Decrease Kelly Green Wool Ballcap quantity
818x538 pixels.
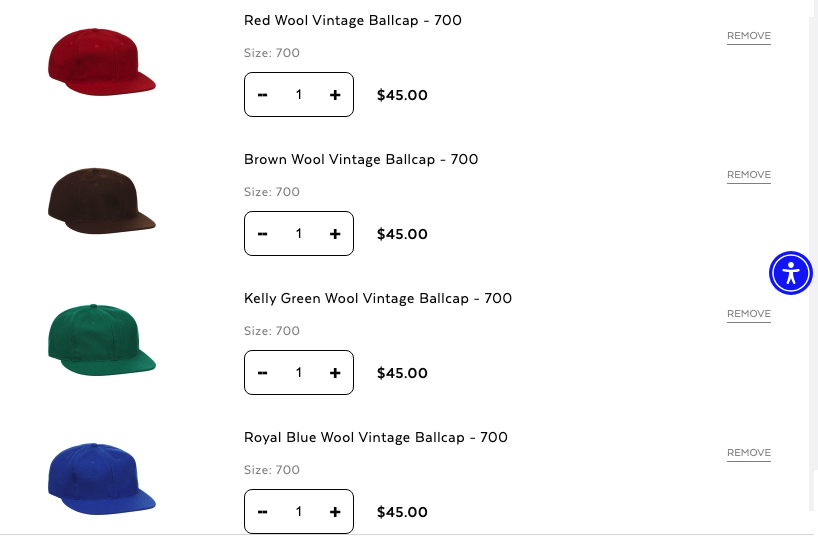263,373
